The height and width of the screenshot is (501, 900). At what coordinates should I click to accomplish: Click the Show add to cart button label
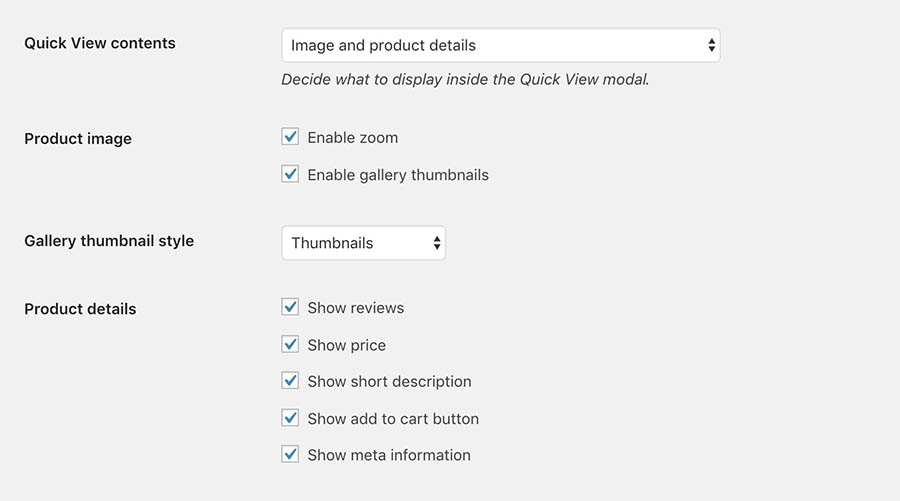pos(393,419)
